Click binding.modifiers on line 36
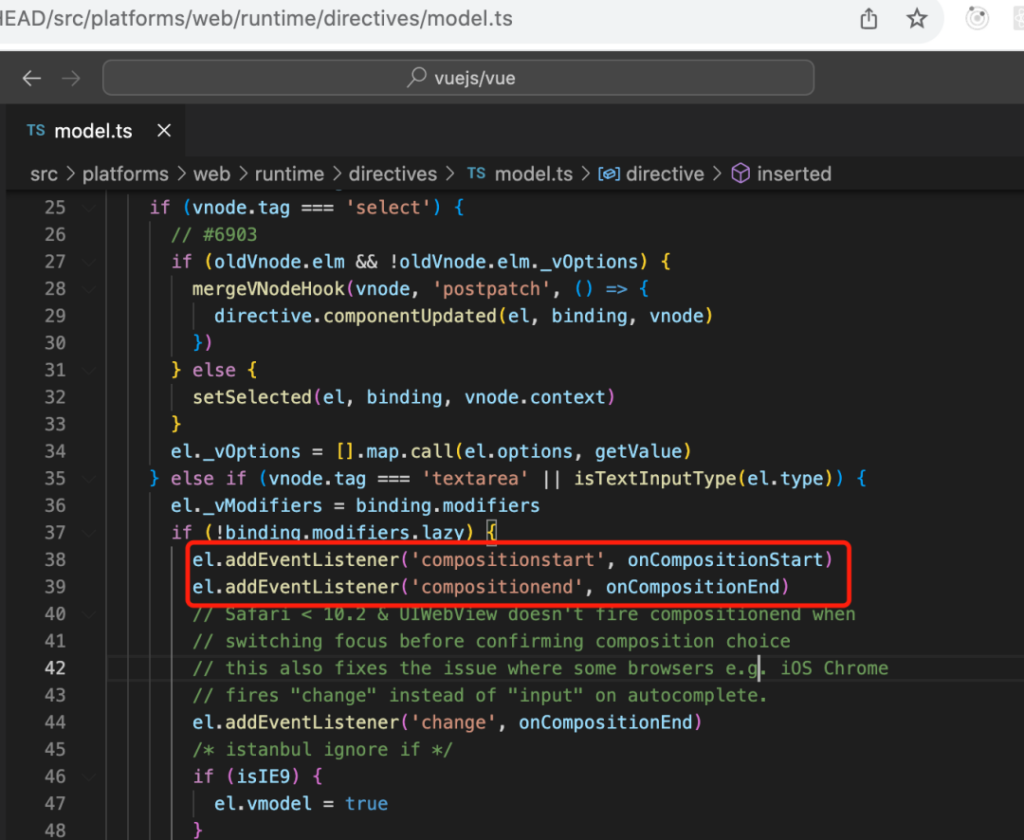Viewport: 1024px width, 840px height. (447, 506)
